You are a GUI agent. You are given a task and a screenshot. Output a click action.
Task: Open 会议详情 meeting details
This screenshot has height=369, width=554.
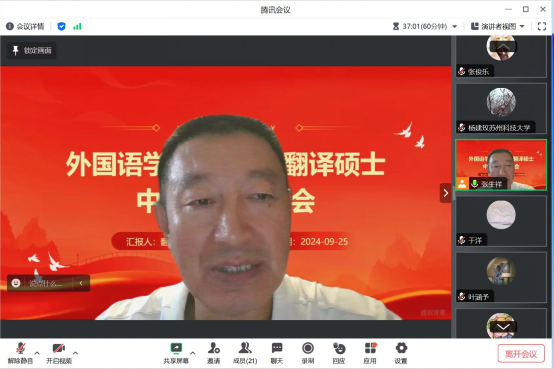coord(25,27)
